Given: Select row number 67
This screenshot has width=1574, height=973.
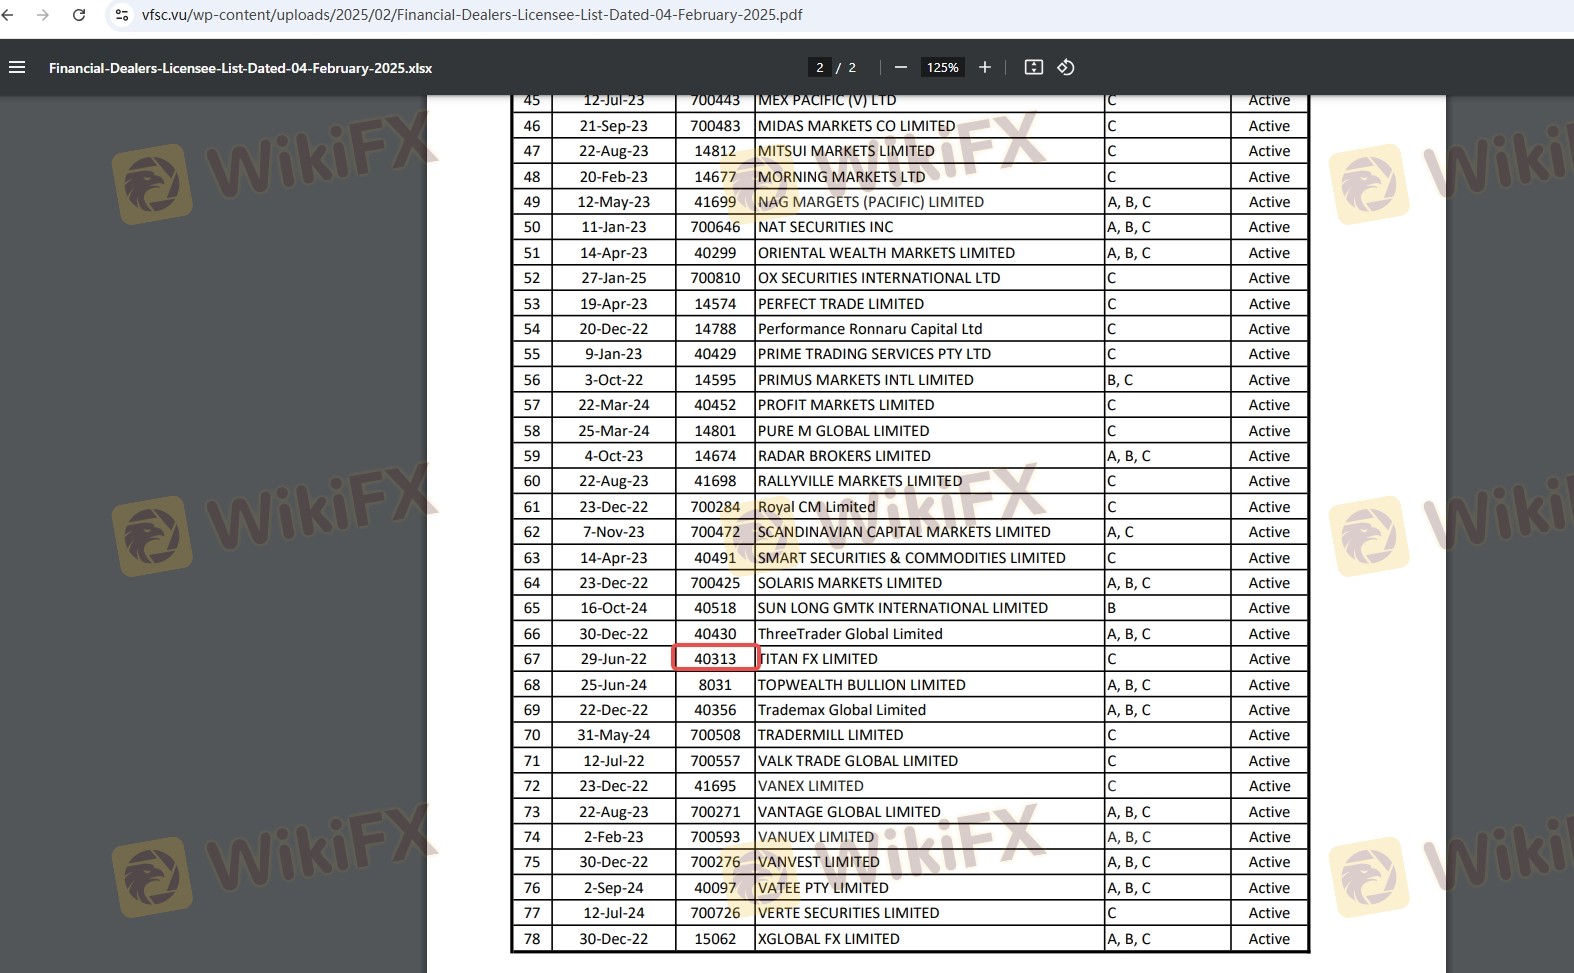Looking at the screenshot, I should click(x=532, y=659).
